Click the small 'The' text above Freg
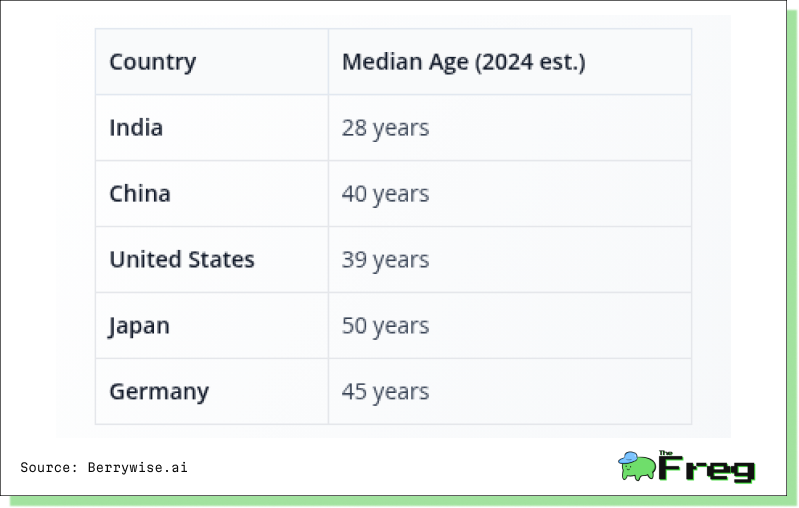Viewport: 799px width, 508px height. [x=665, y=452]
